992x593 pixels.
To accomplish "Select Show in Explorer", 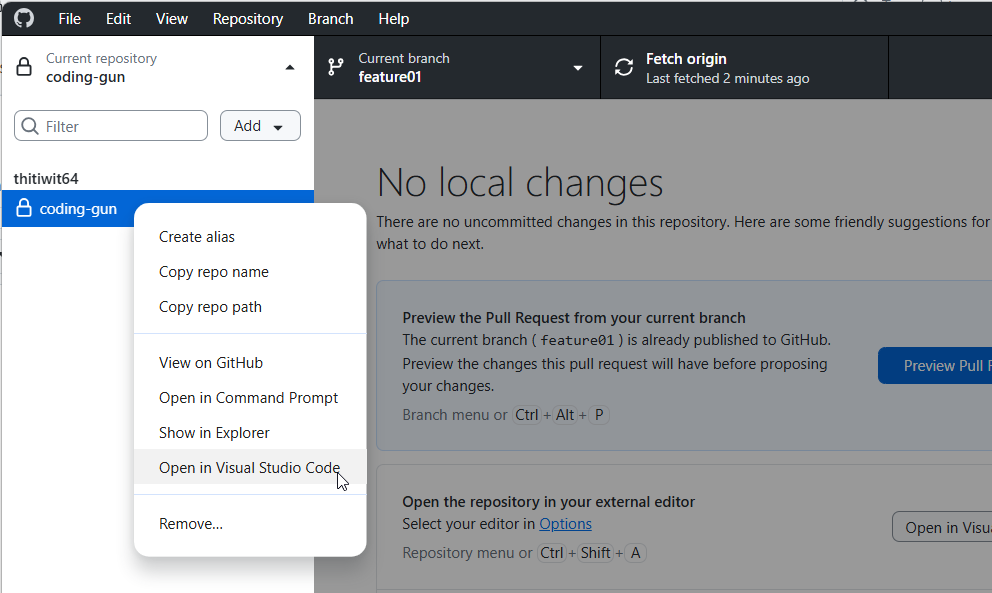I will [250, 433].
